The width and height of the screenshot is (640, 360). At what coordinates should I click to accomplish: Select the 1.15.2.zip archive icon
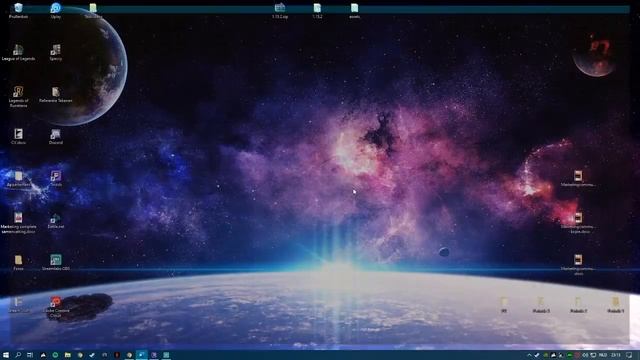pyautogui.click(x=280, y=11)
